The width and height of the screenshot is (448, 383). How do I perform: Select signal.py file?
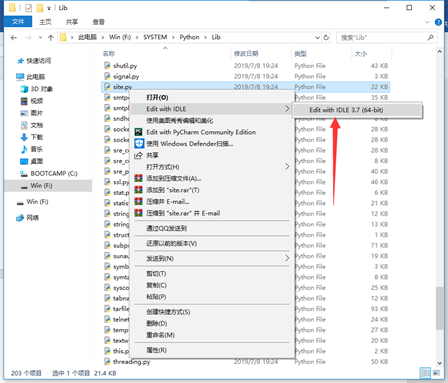pos(126,76)
